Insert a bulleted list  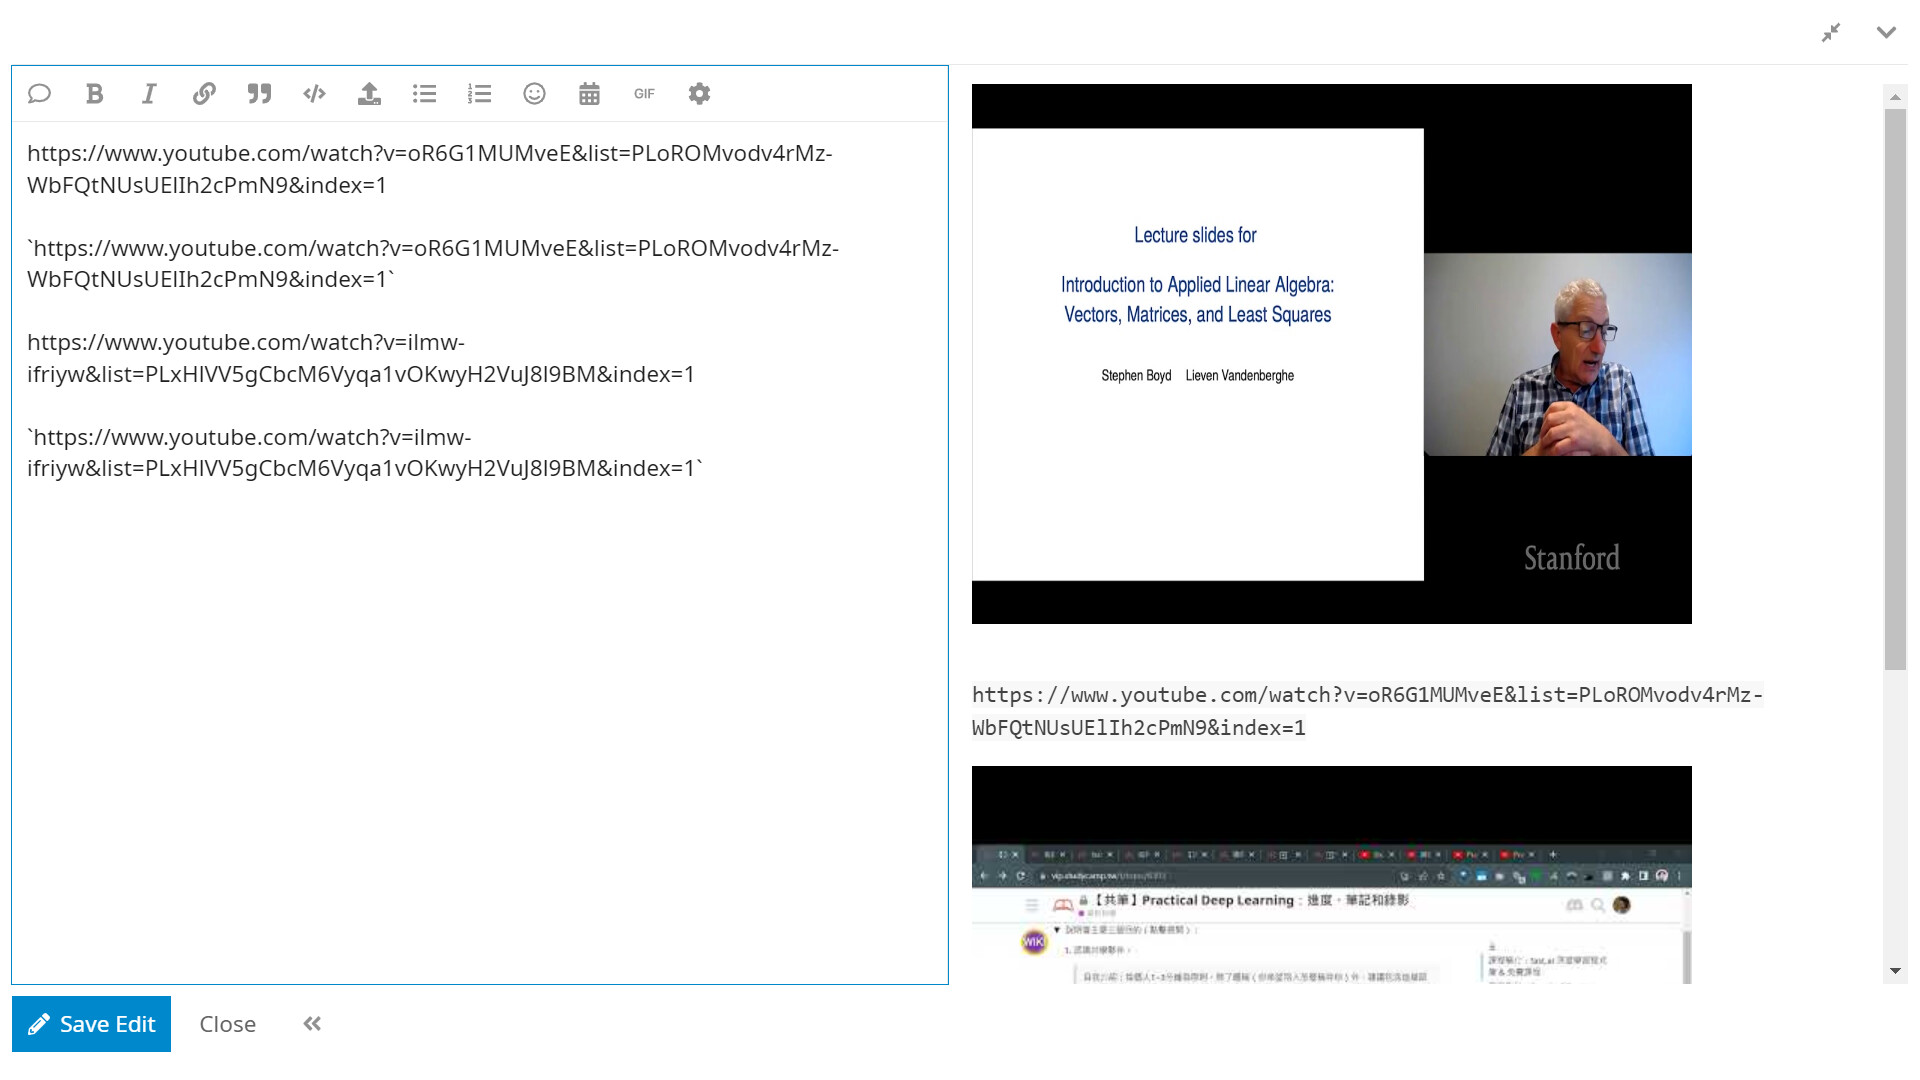click(424, 94)
